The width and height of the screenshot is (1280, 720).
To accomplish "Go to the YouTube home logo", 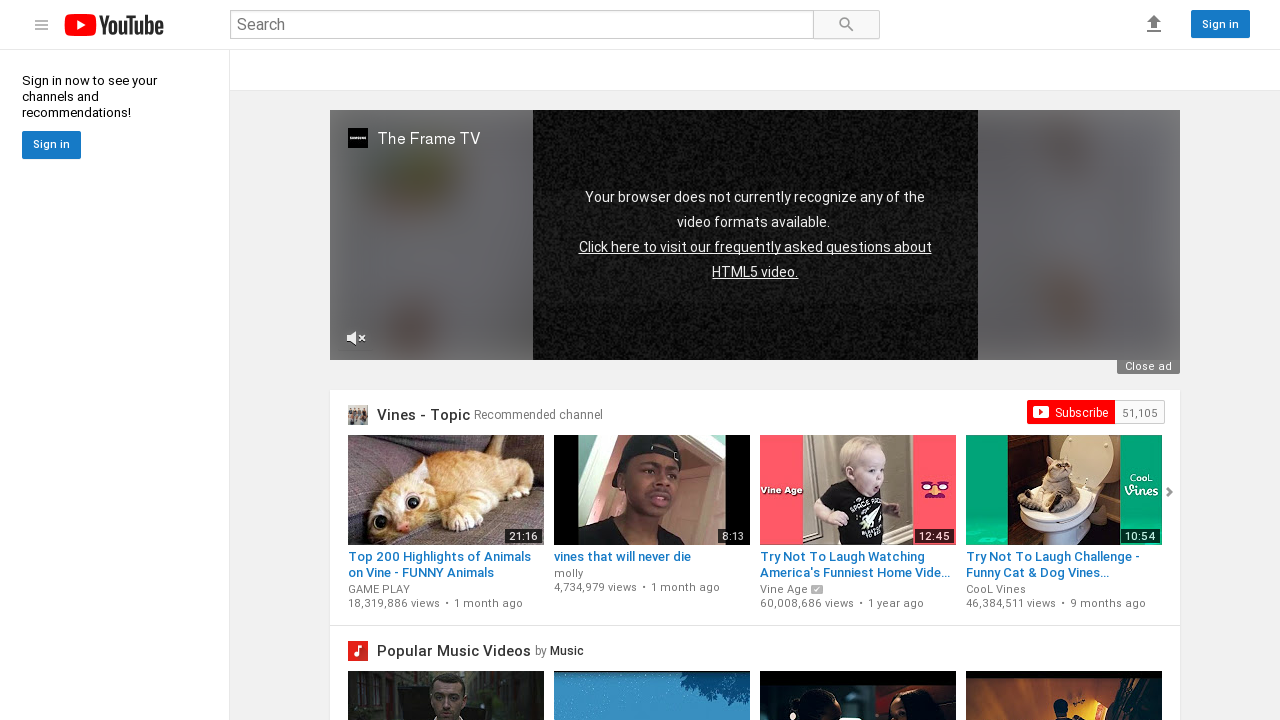I will (114, 25).
